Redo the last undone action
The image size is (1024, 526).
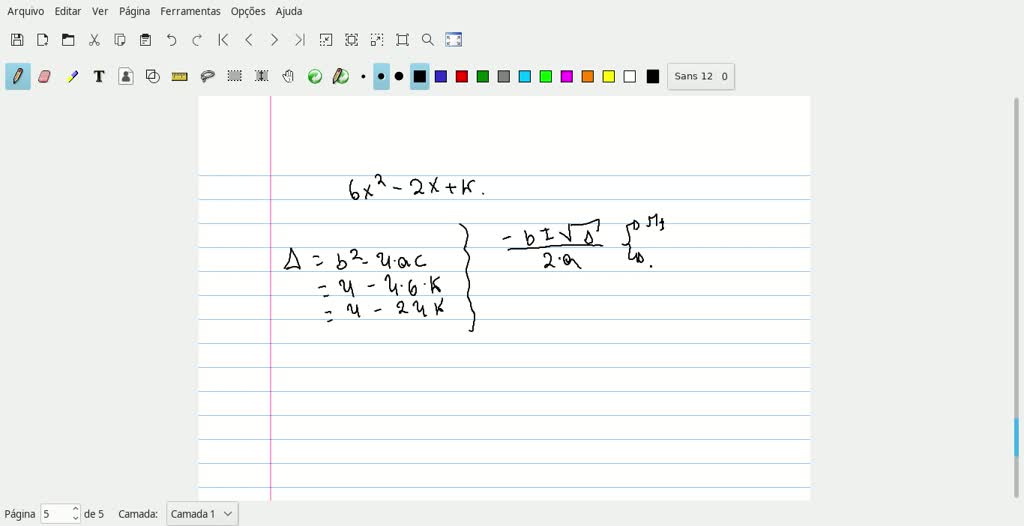pos(197,40)
